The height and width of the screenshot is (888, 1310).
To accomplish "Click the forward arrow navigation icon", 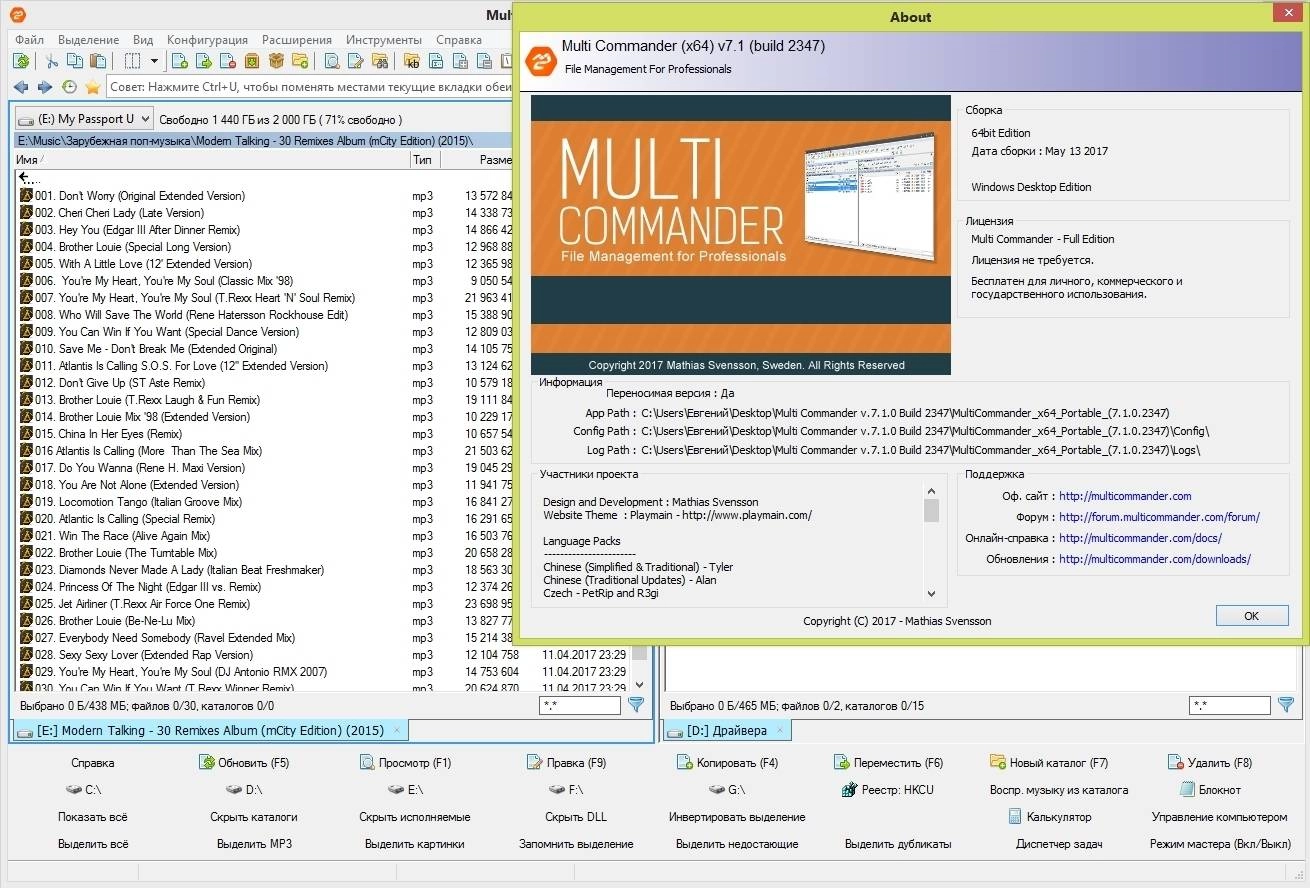I will (44, 87).
